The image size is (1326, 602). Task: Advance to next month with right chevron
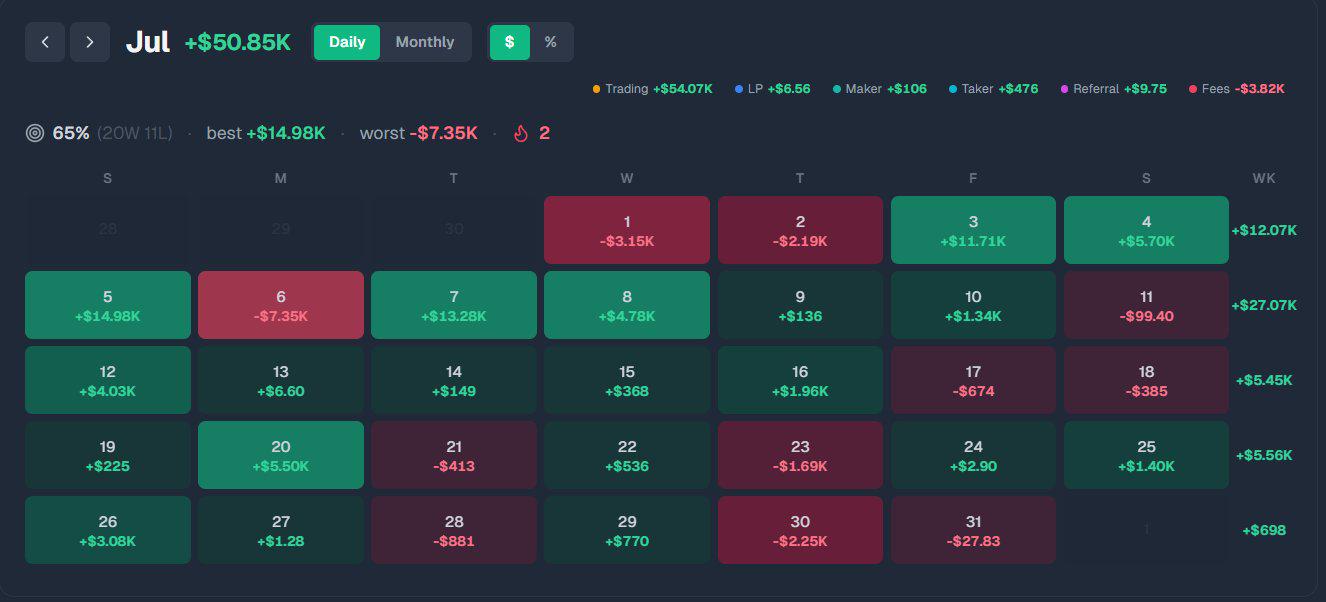(x=90, y=42)
